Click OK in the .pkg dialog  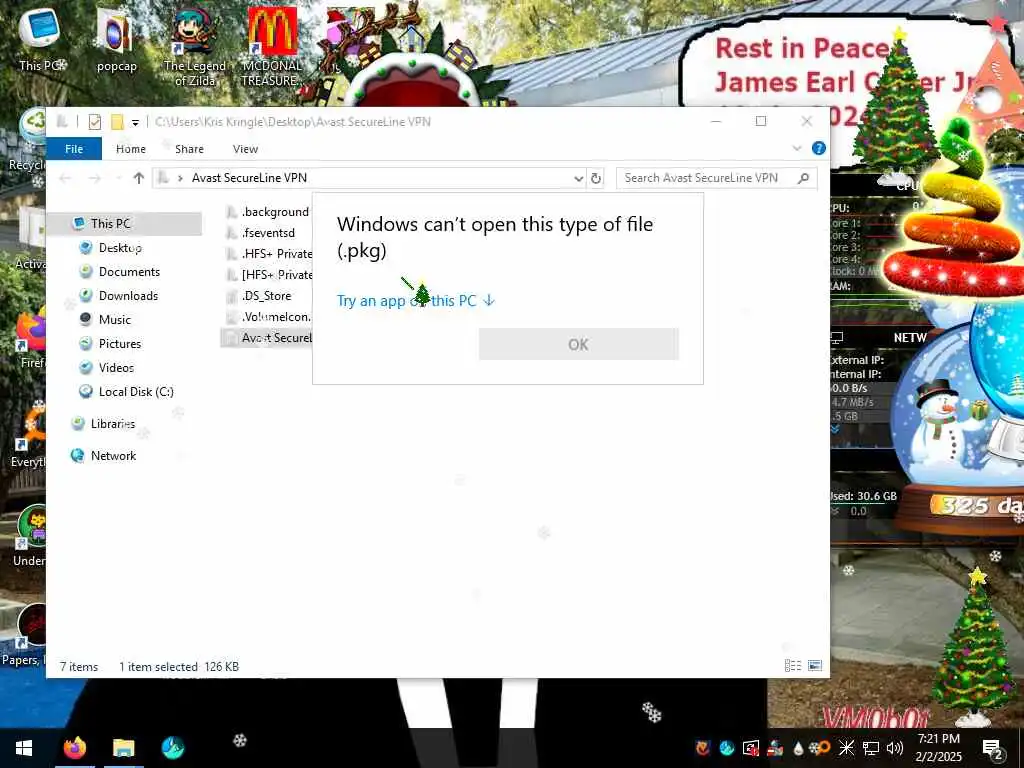(579, 344)
